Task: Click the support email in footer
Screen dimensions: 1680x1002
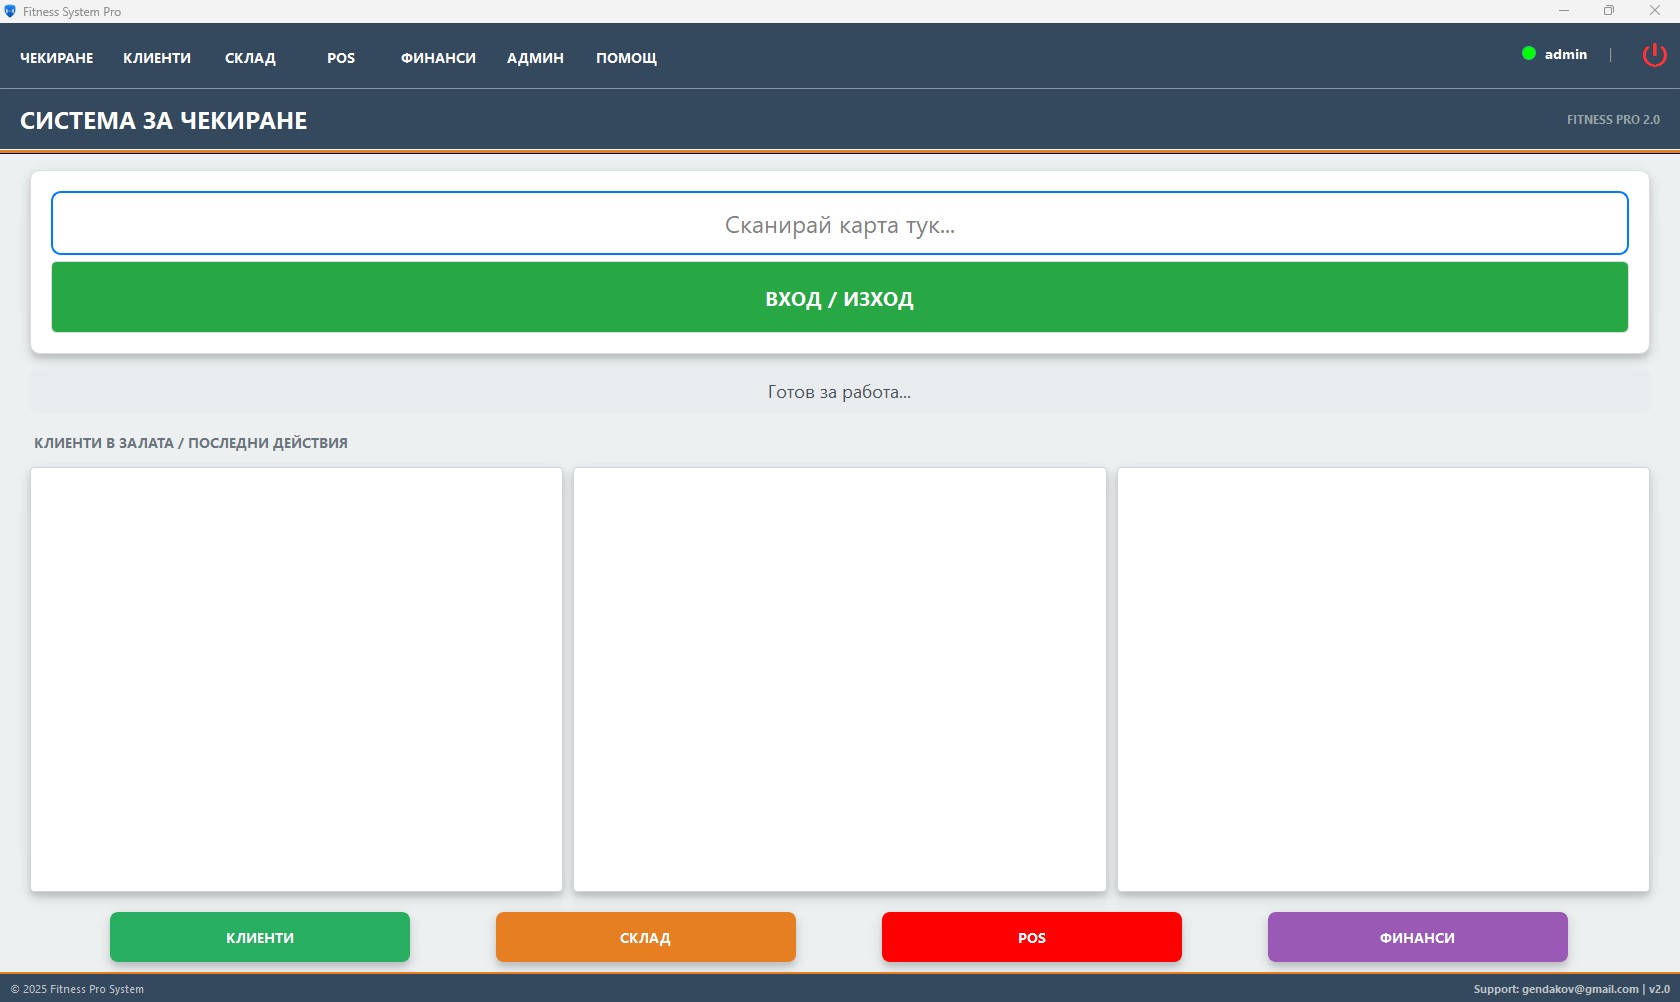Action: (1579, 989)
